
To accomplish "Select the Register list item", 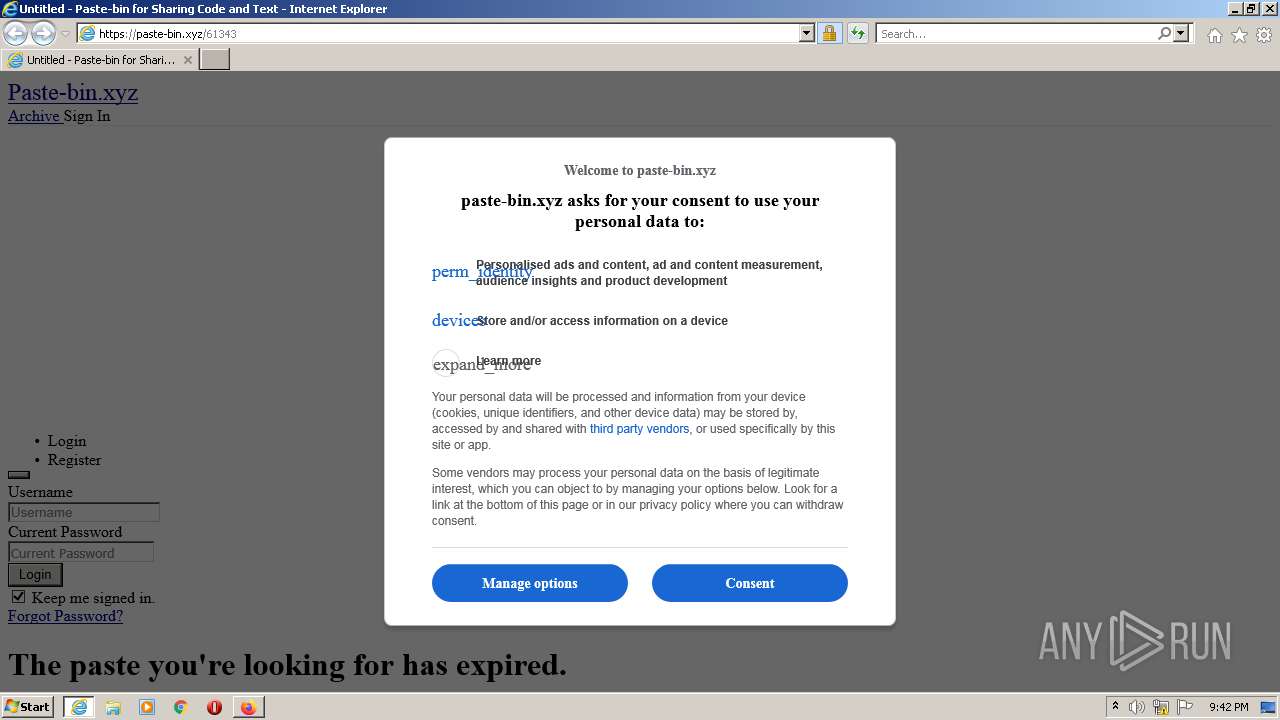I will click(x=75, y=460).
